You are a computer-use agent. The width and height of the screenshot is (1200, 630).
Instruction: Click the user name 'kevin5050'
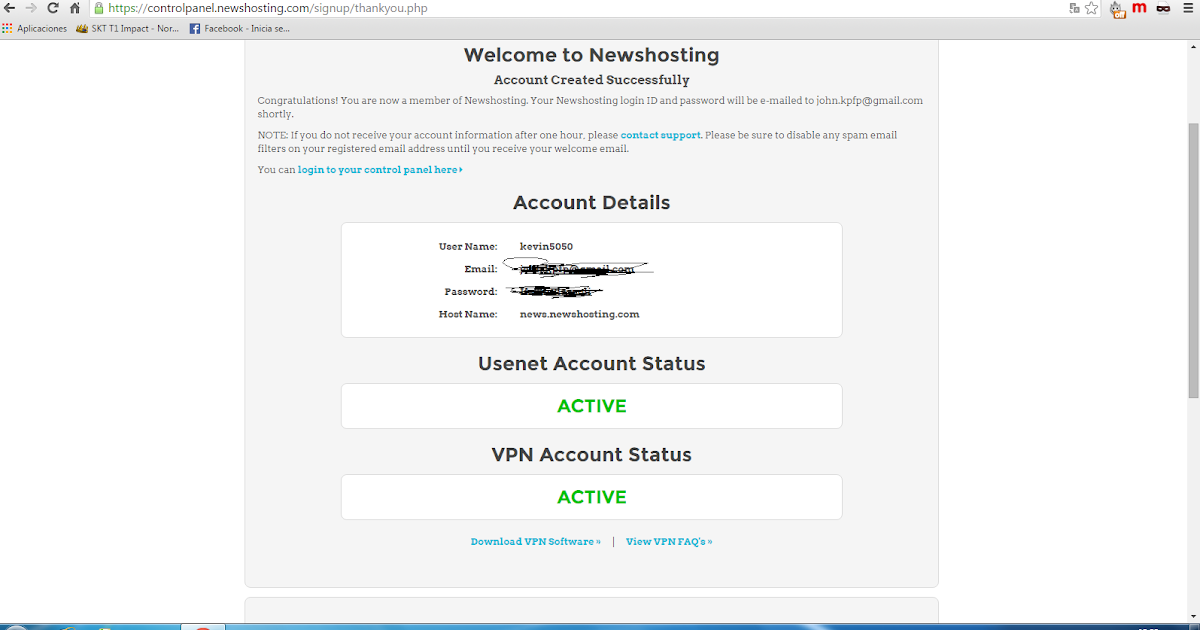click(546, 247)
